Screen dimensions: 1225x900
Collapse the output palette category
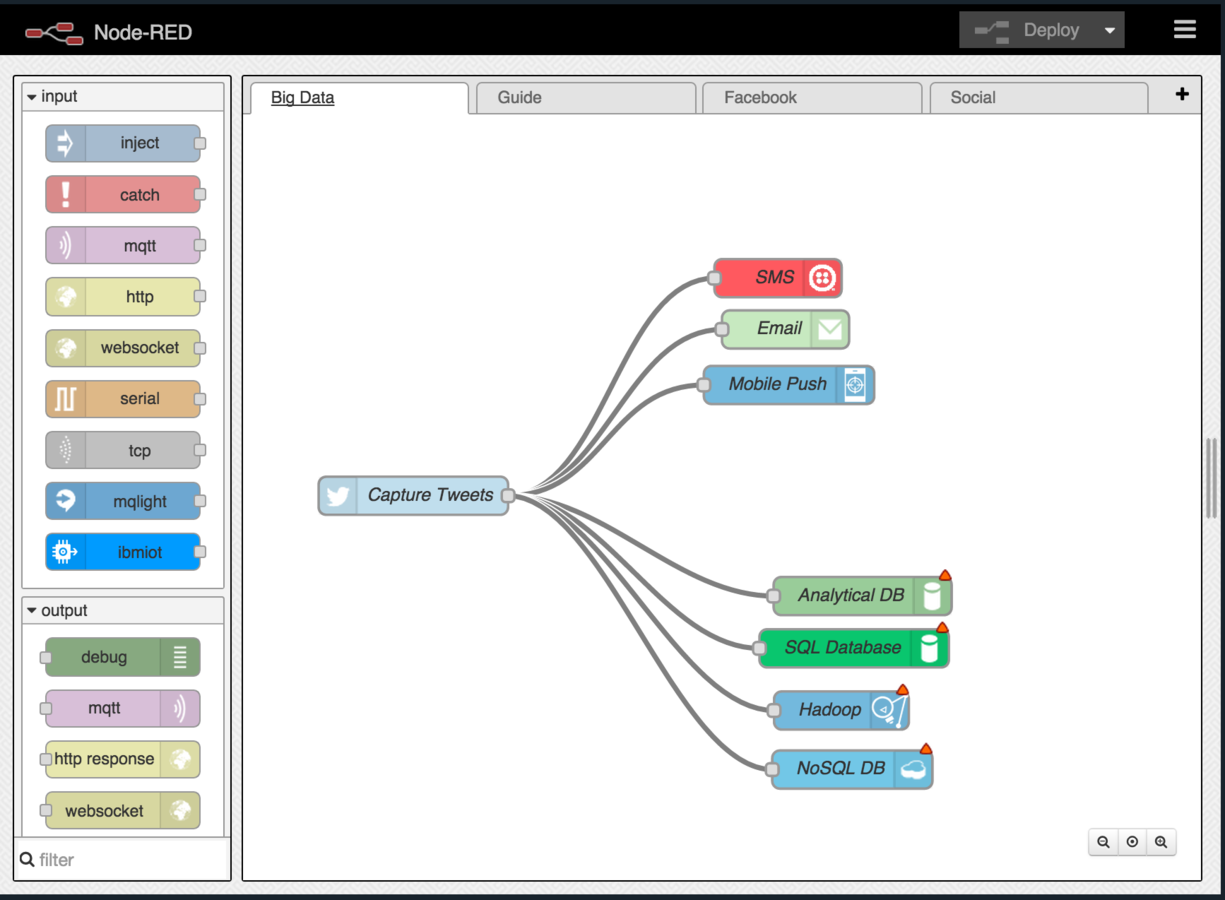click(123, 611)
